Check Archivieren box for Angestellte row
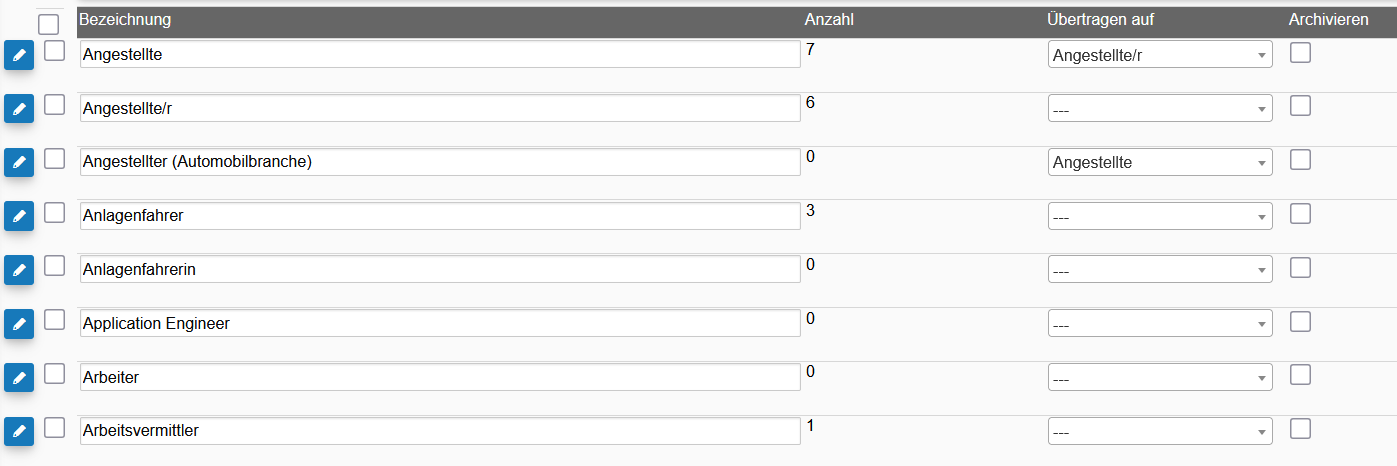The image size is (1397, 466). click(x=1300, y=52)
